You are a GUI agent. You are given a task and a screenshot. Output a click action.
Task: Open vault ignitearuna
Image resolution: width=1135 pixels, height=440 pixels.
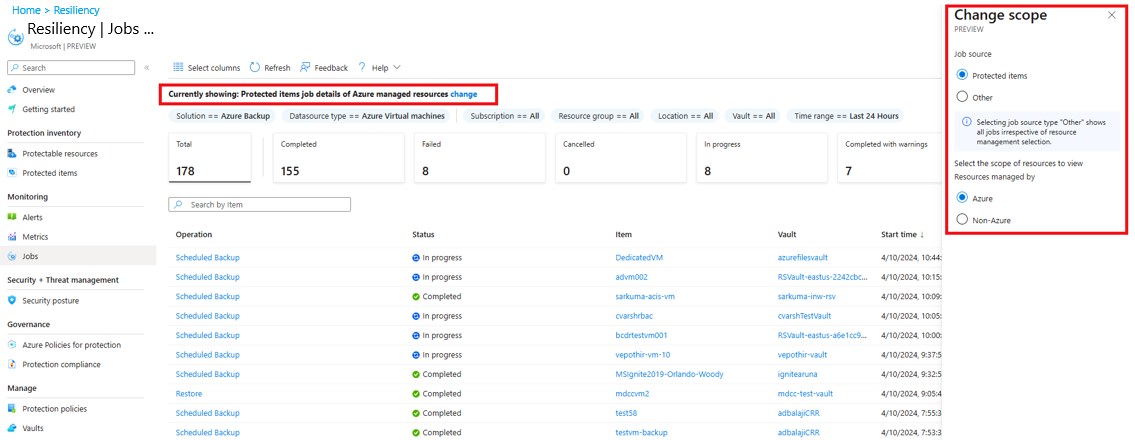pyautogui.click(x=799, y=374)
